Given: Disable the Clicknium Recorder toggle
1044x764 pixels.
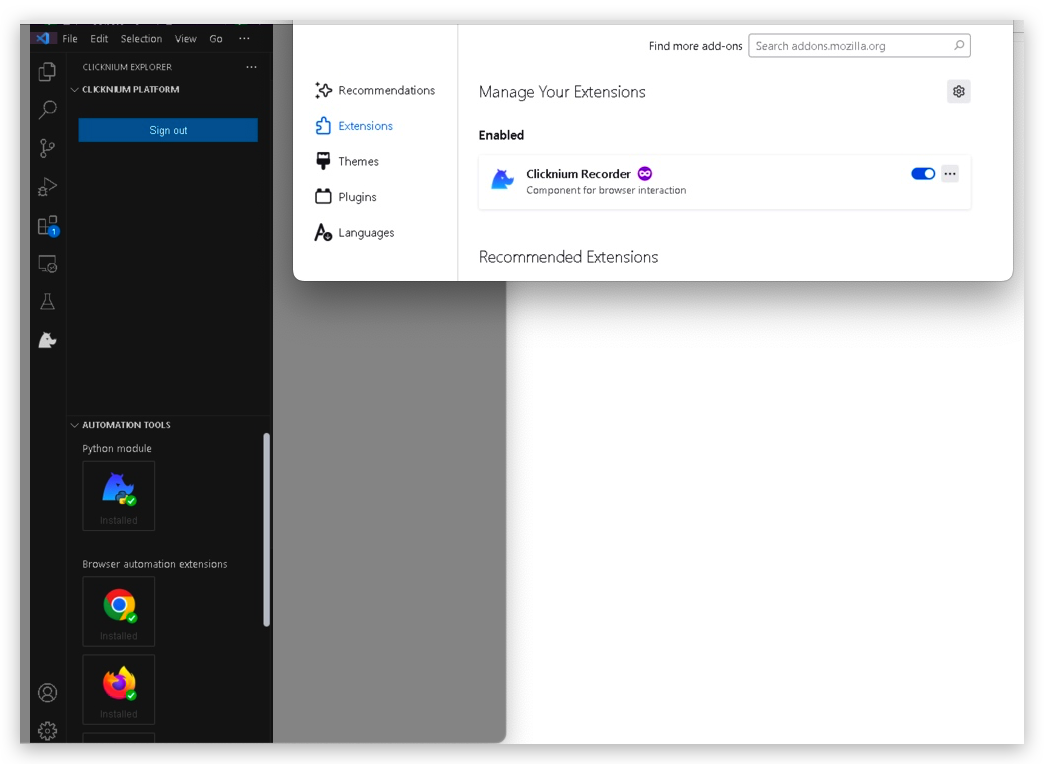Looking at the screenshot, I should pos(922,174).
